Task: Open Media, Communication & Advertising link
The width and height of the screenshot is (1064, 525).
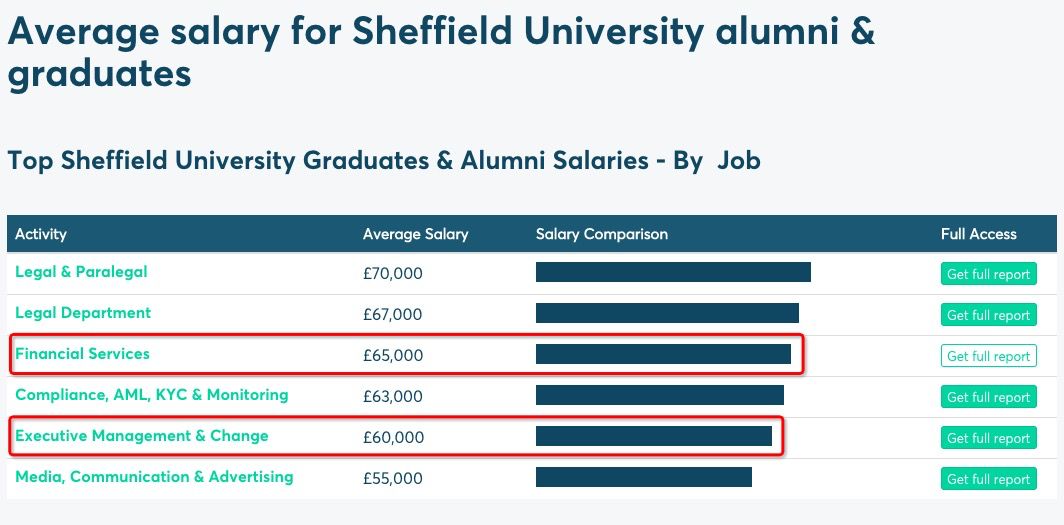Action: 154,477
